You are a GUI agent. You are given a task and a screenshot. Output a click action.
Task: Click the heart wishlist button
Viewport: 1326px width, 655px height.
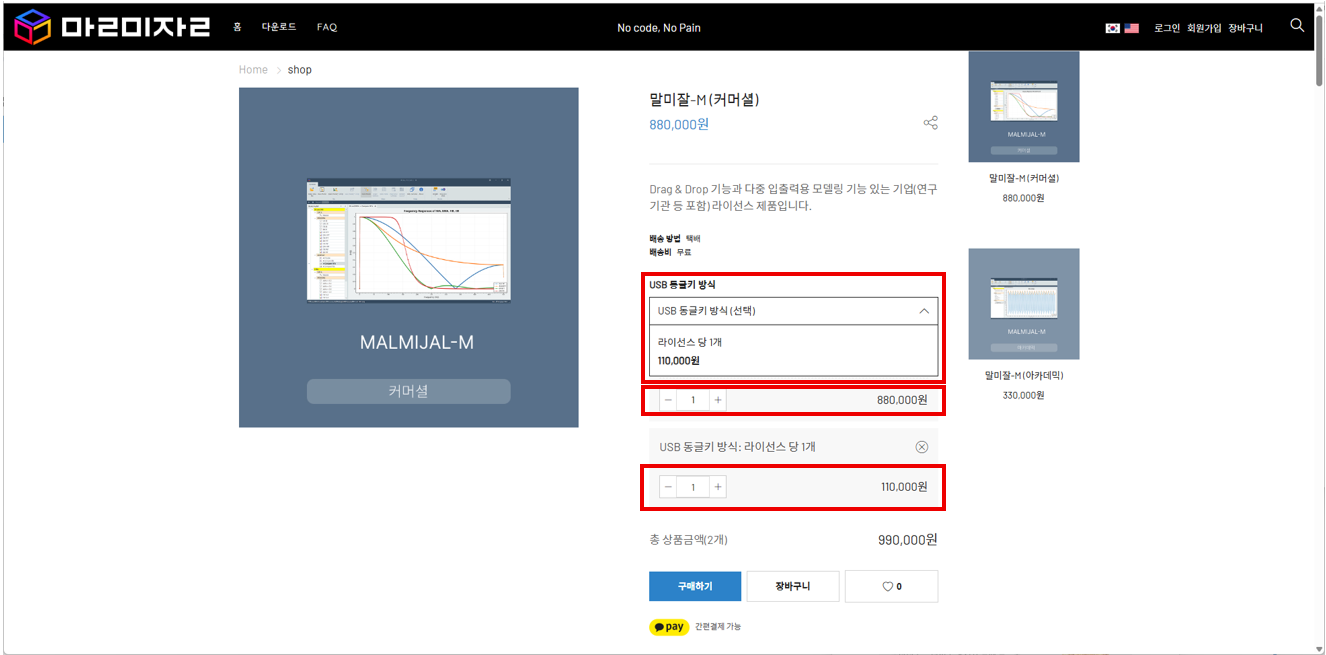[x=891, y=586]
